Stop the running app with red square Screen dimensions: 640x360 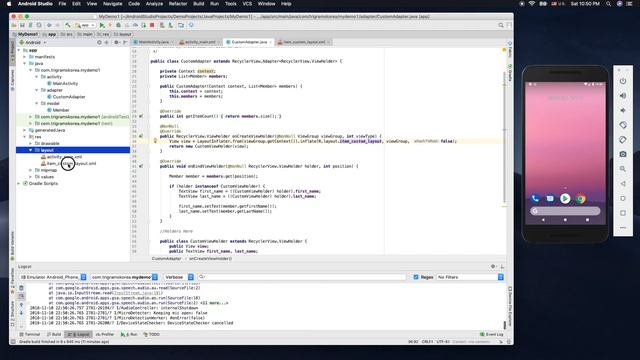coord(152,25)
